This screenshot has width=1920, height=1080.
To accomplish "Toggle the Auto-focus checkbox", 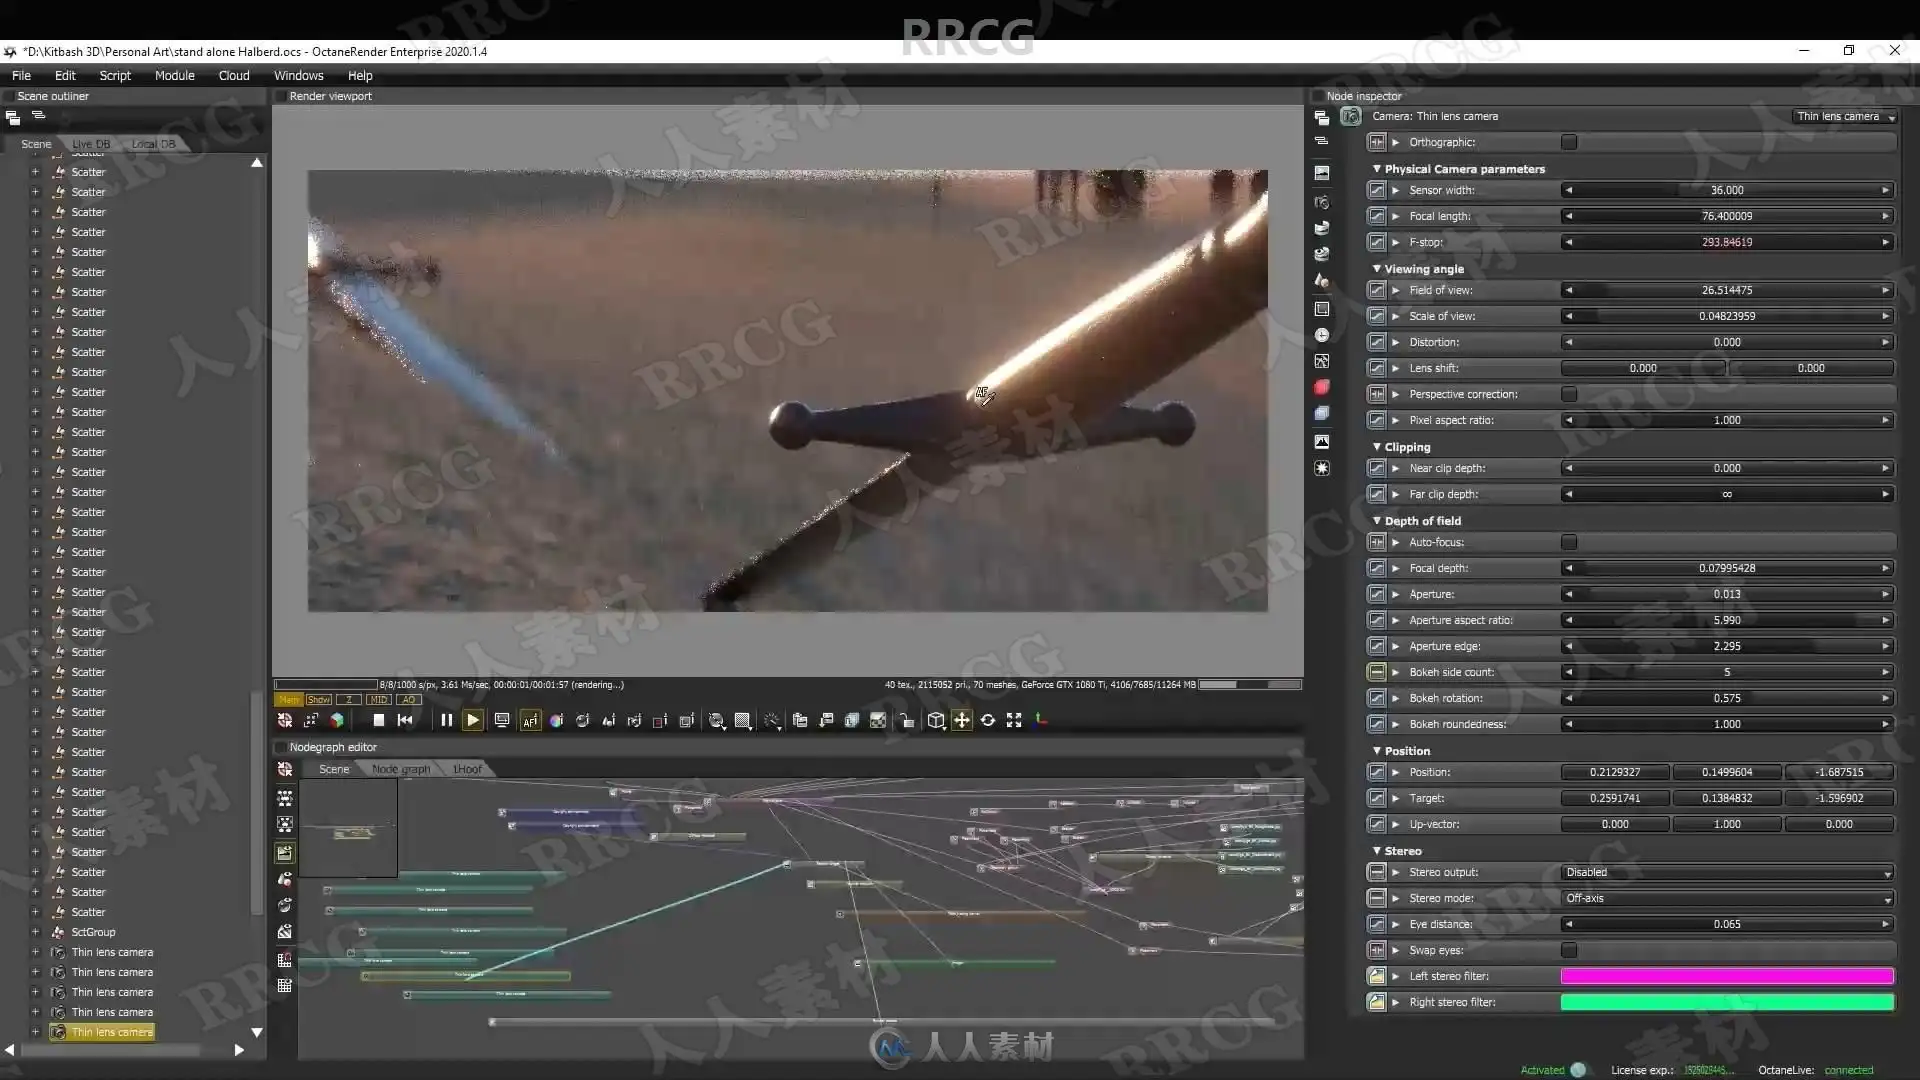I will click(x=1569, y=542).
